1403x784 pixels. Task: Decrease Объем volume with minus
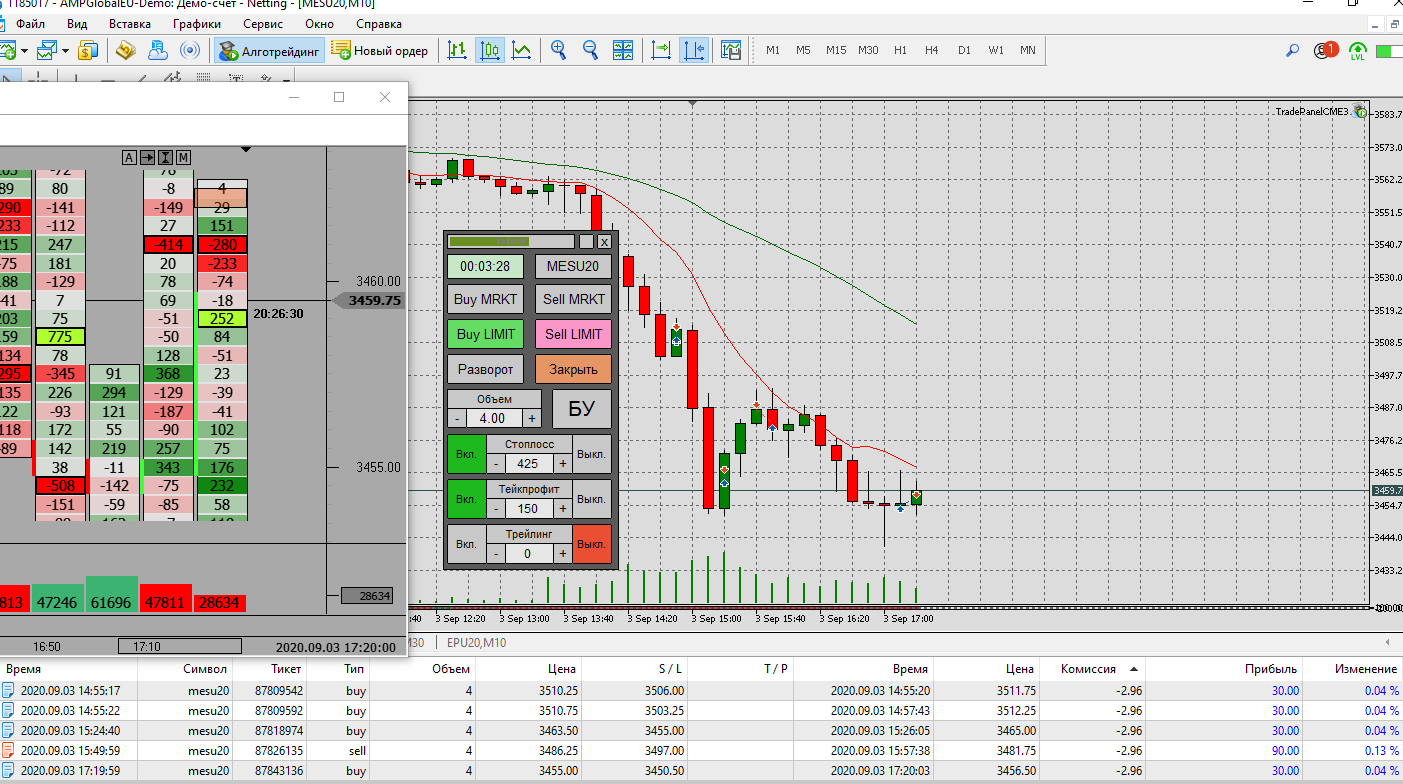456,418
